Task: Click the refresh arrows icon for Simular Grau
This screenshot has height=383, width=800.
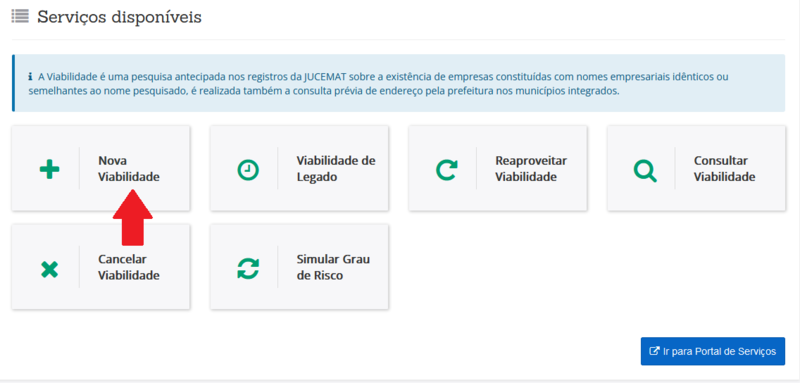Action: (248, 268)
